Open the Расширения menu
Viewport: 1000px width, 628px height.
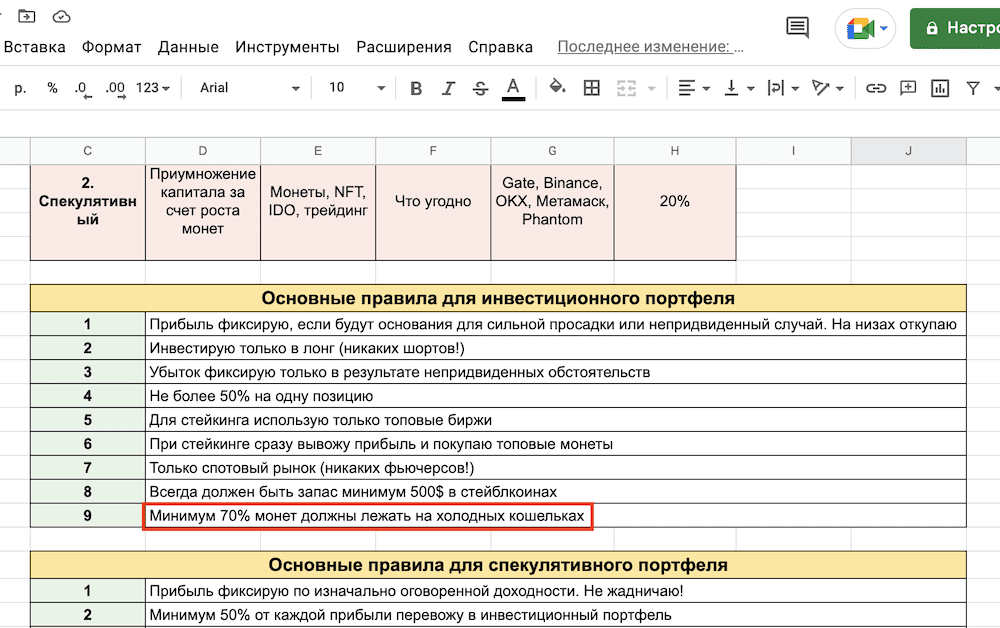point(404,47)
